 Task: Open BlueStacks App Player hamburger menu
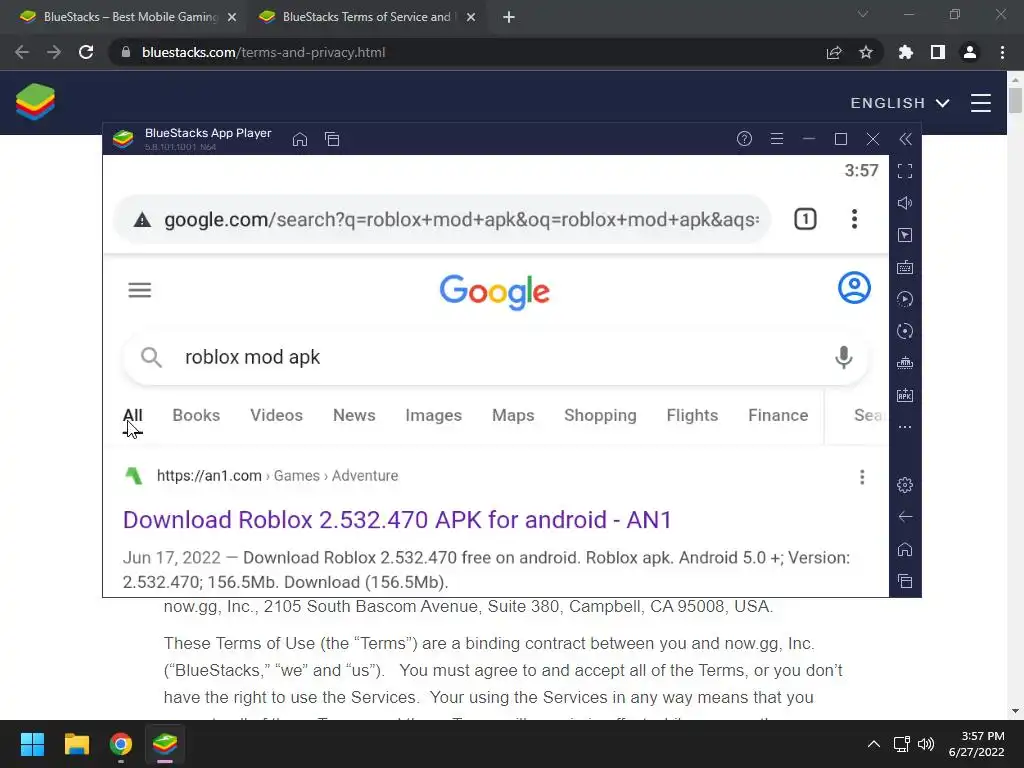(776, 138)
